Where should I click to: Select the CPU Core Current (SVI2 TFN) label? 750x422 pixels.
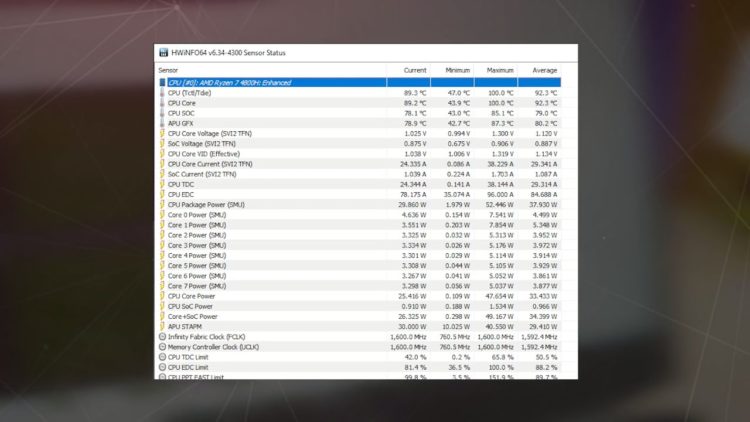click(x=210, y=164)
